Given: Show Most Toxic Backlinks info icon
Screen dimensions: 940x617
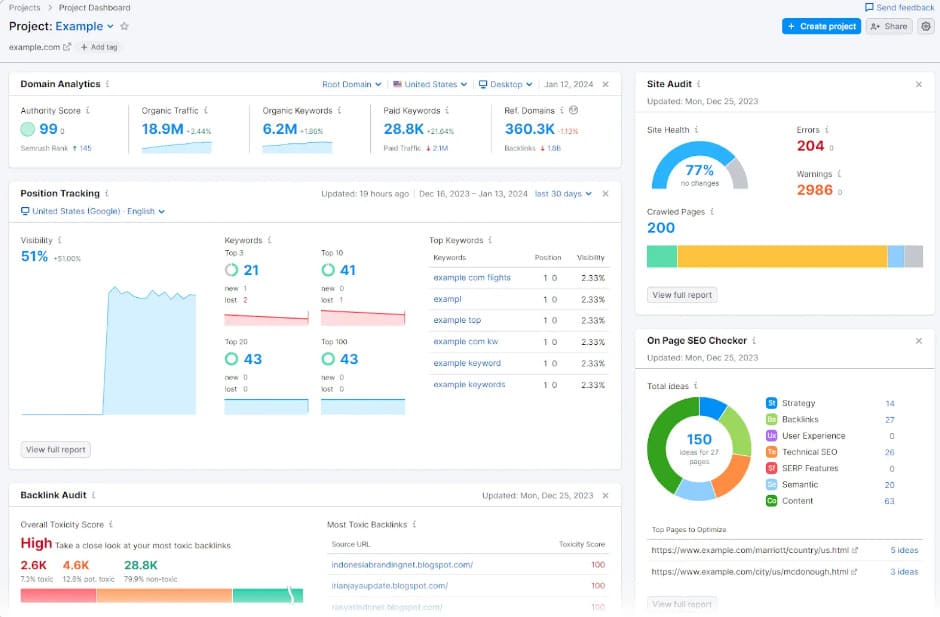Looking at the screenshot, I should point(414,524).
